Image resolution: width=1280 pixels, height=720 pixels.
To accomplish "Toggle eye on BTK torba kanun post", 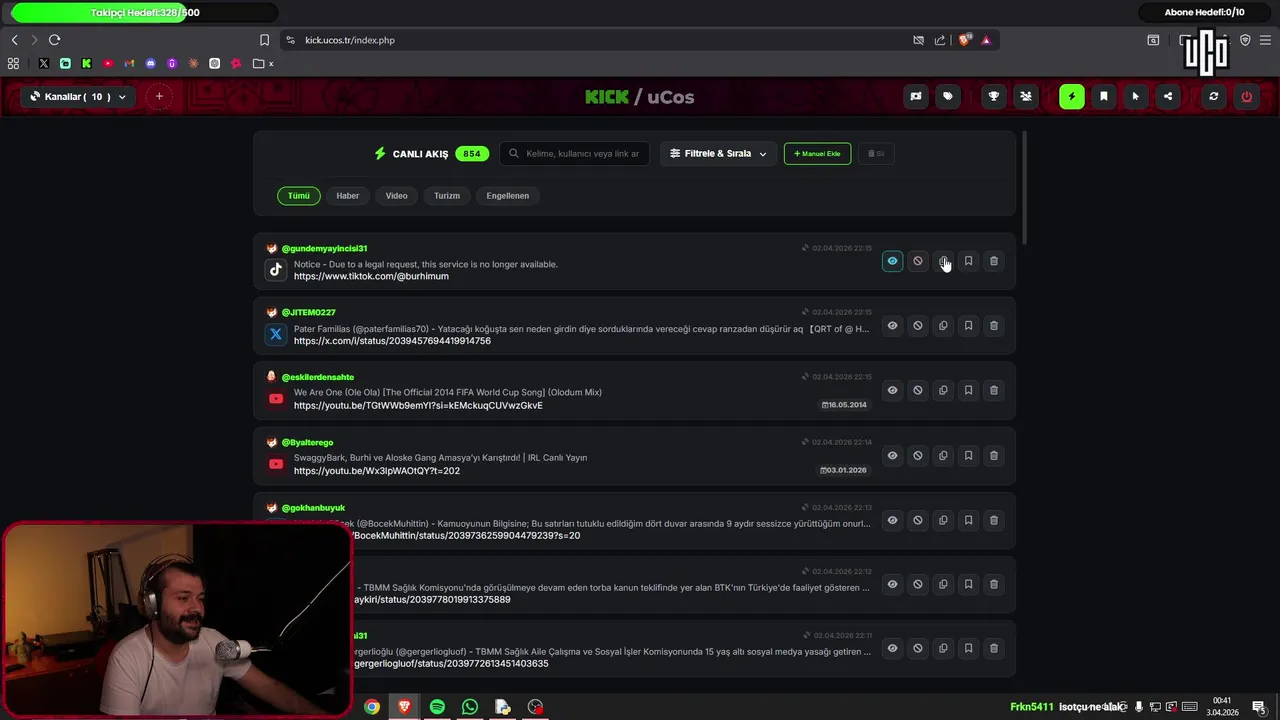I will pos(892,584).
